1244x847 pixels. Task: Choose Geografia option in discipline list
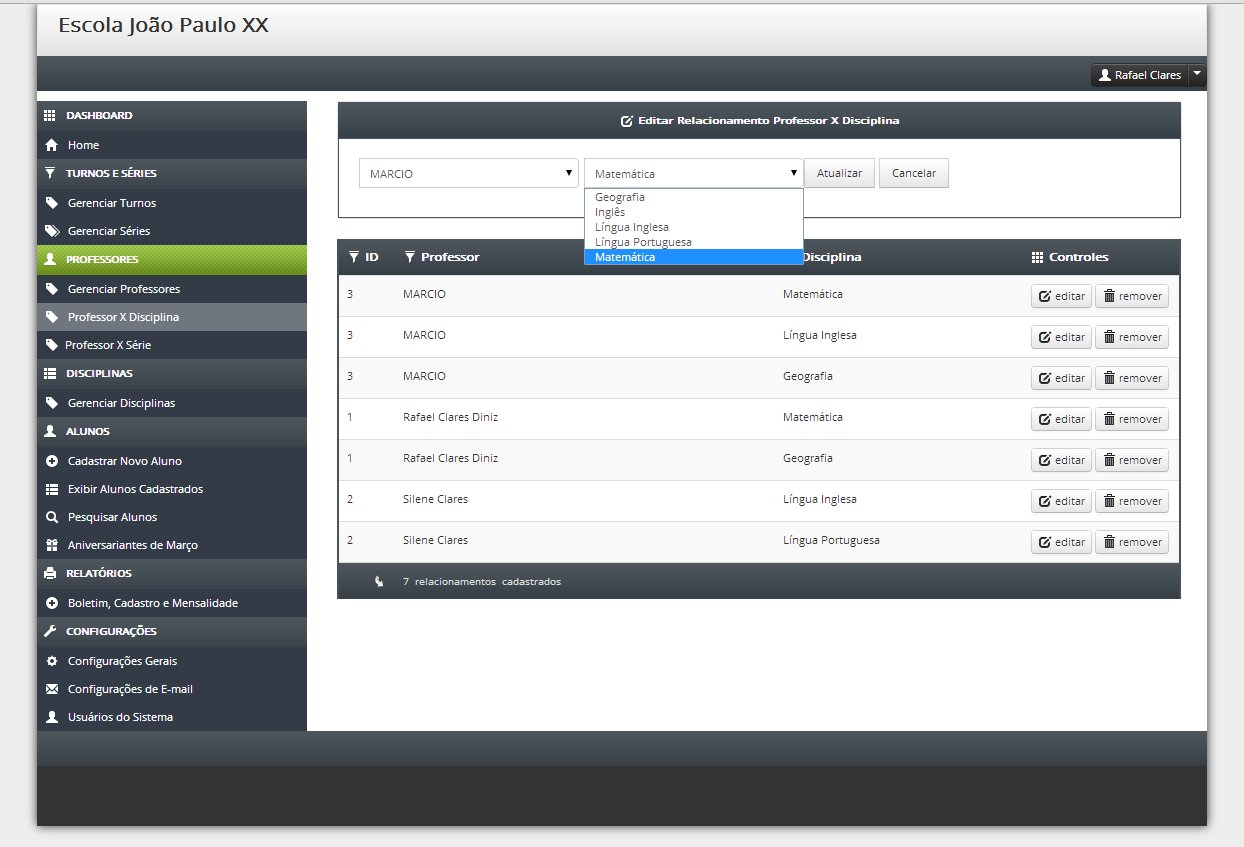tap(620, 197)
